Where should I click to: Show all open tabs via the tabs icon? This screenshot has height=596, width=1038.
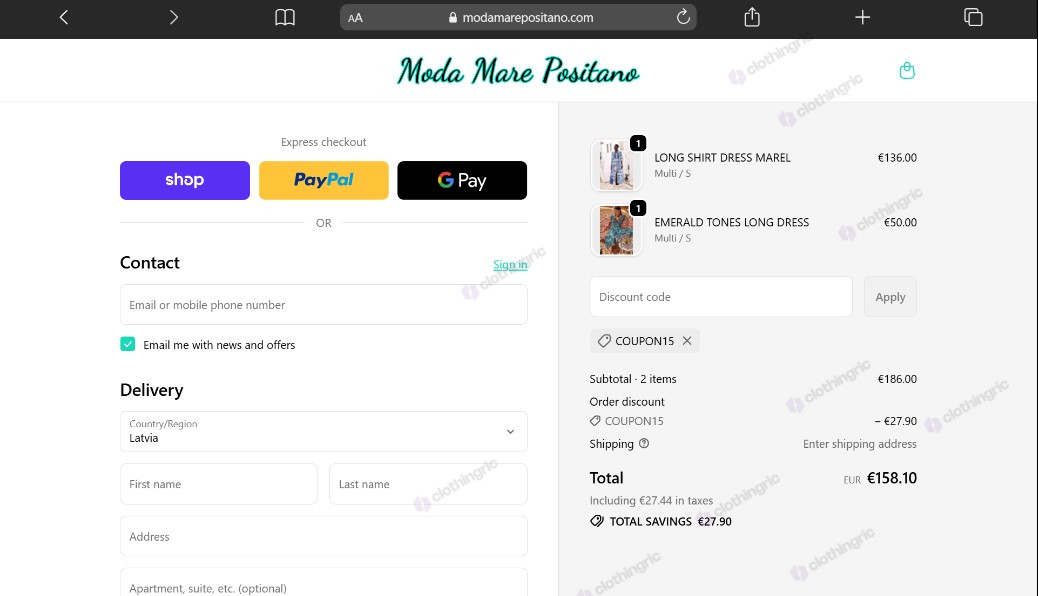pyautogui.click(x=973, y=17)
